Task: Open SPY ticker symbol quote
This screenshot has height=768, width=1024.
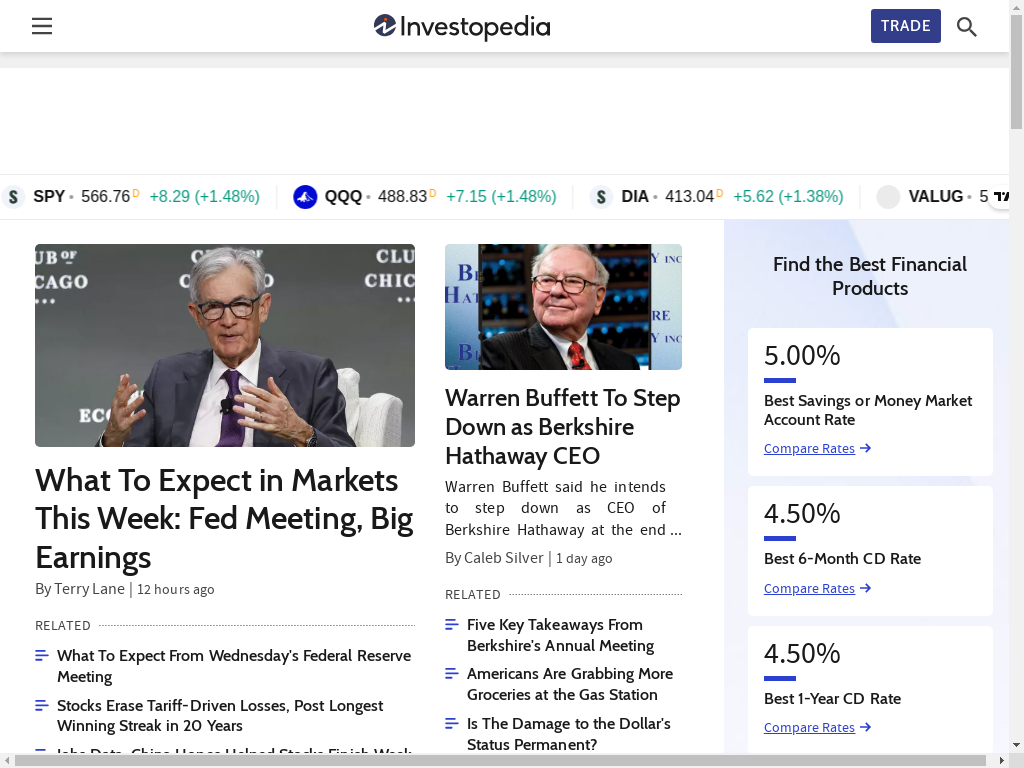Action: tap(49, 197)
